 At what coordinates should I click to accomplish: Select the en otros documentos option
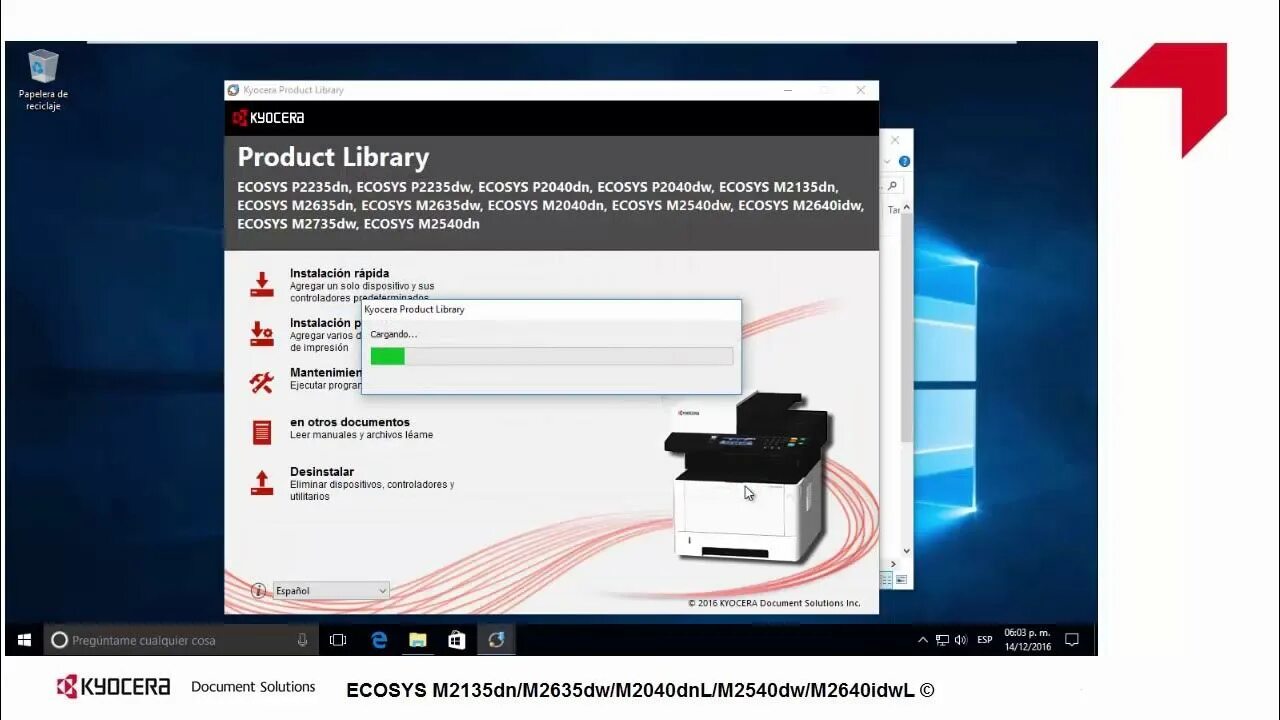tap(350, 422)
